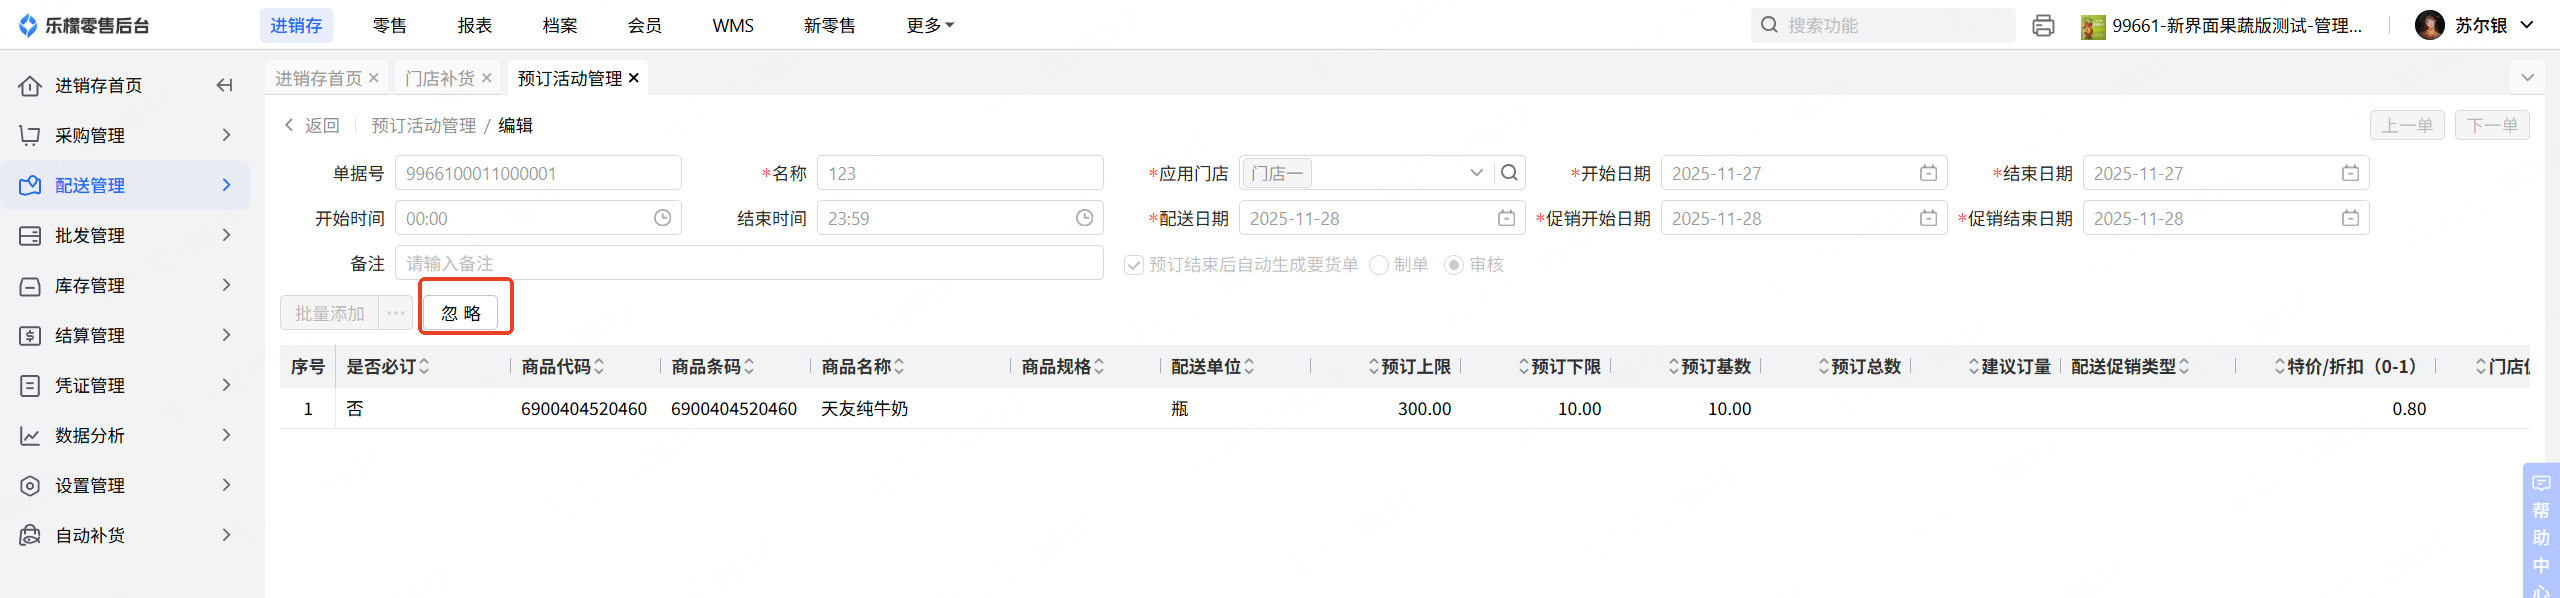
Task: Expand the 数据分析 menu chevron
Action: point(226,435)
